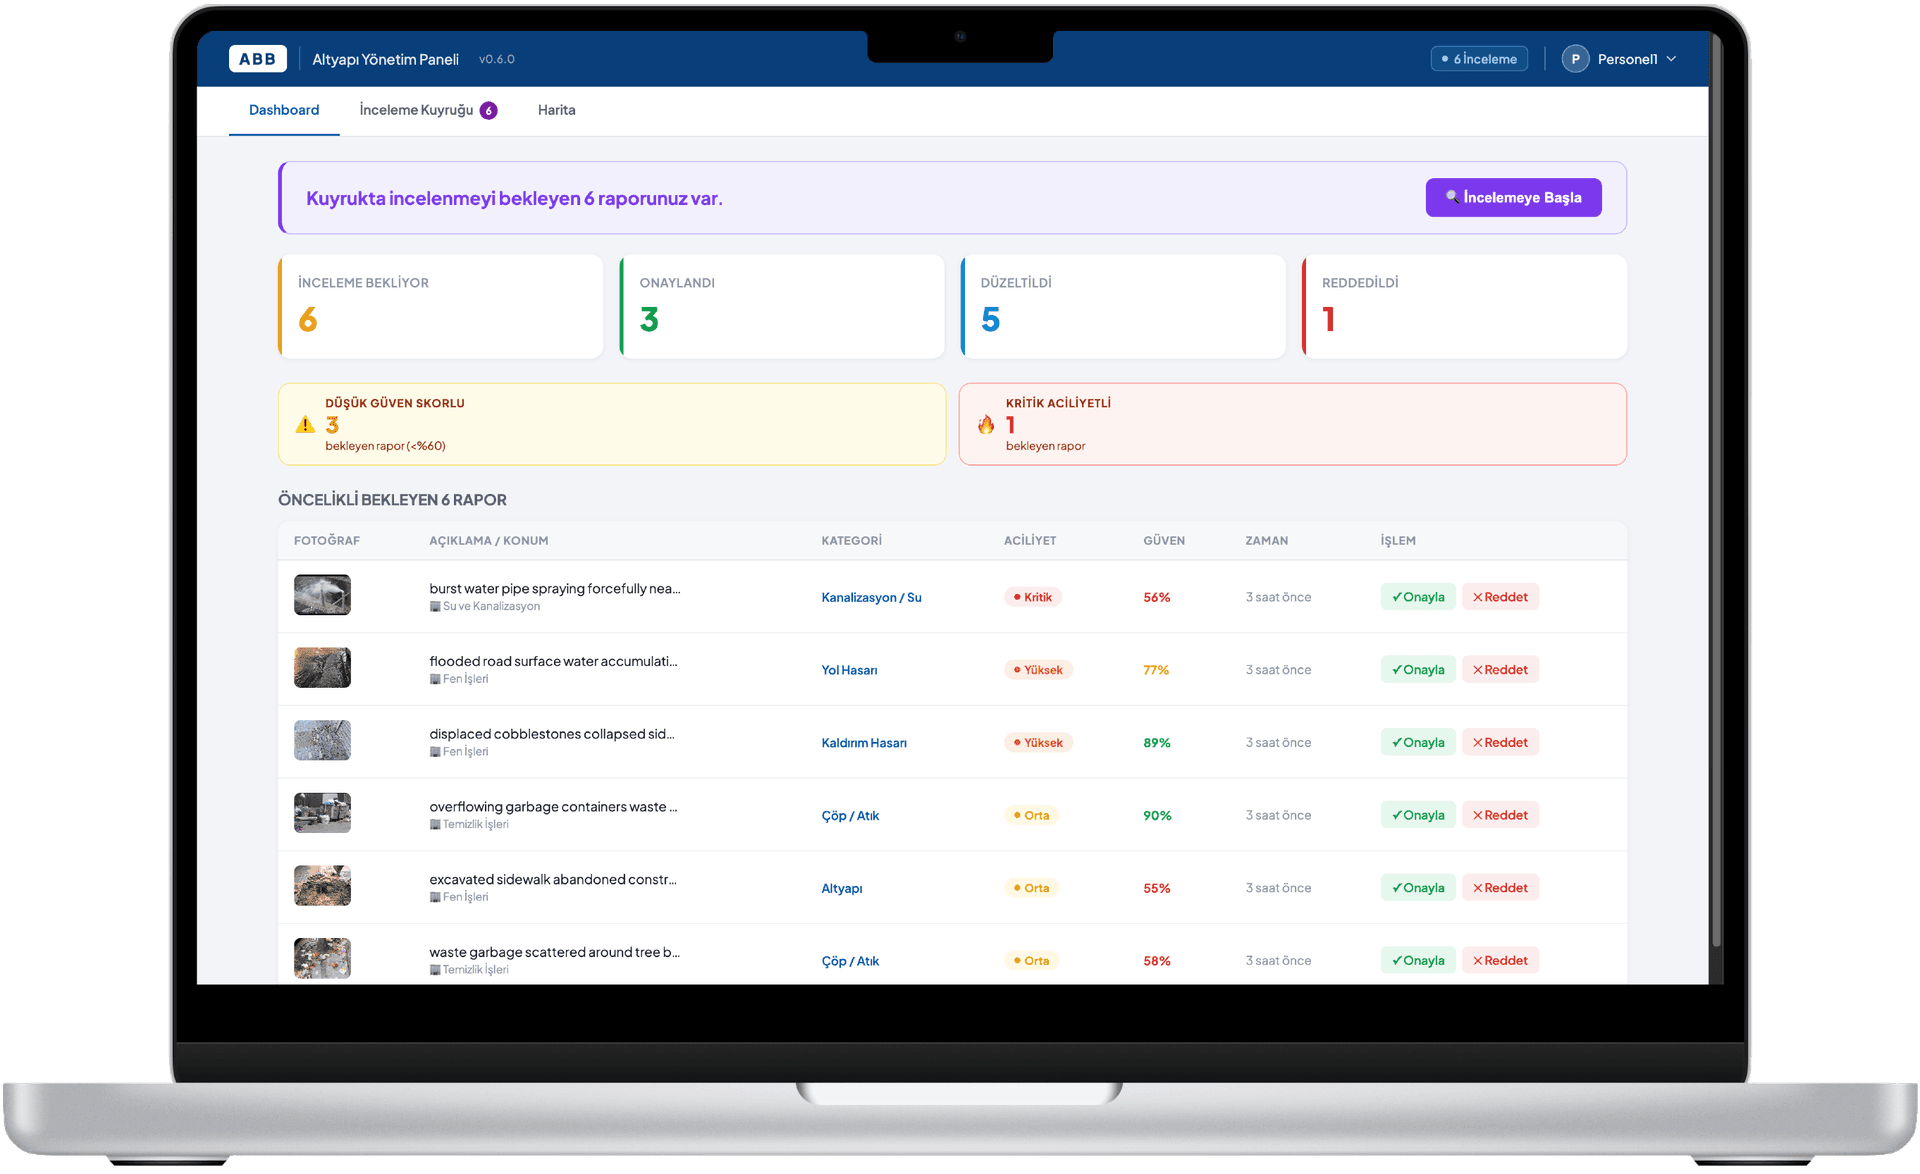The width and height of the screenshot is (1920, 1174).
Task: Click the Su ve Kanalizasyon department label
Action: [x=485, y=606]
